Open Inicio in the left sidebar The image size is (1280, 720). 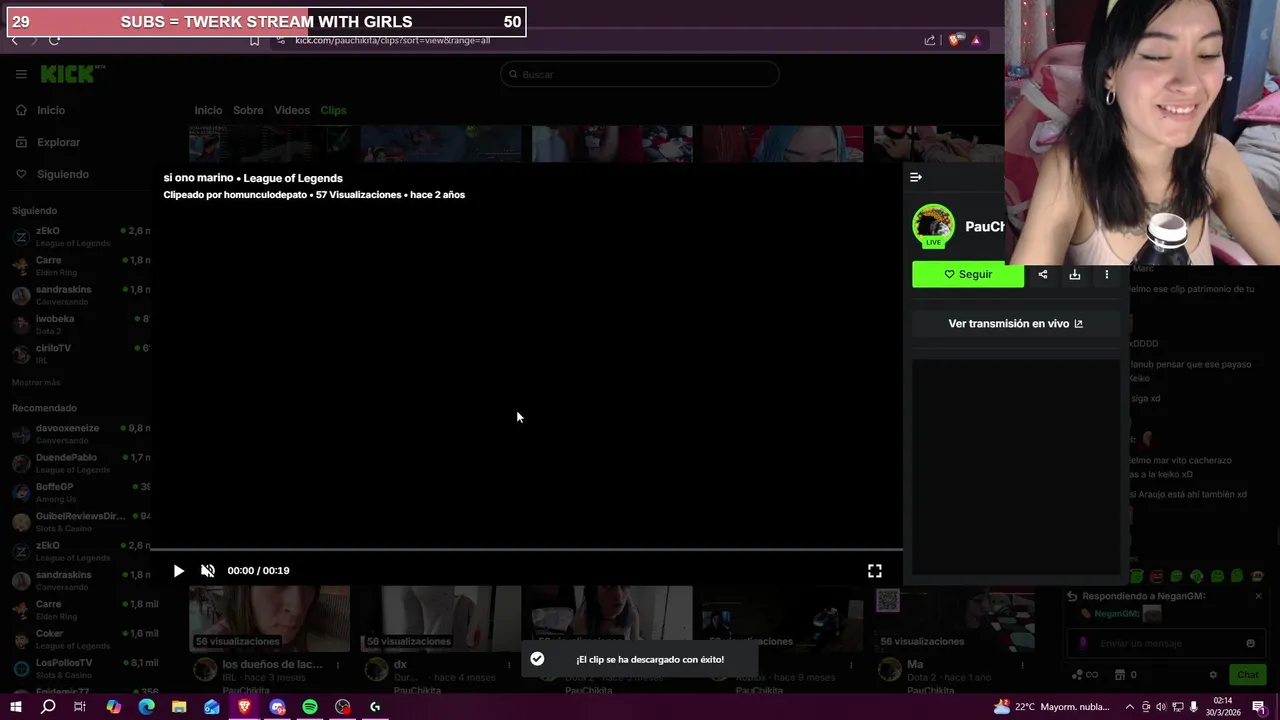click(41, 110)
